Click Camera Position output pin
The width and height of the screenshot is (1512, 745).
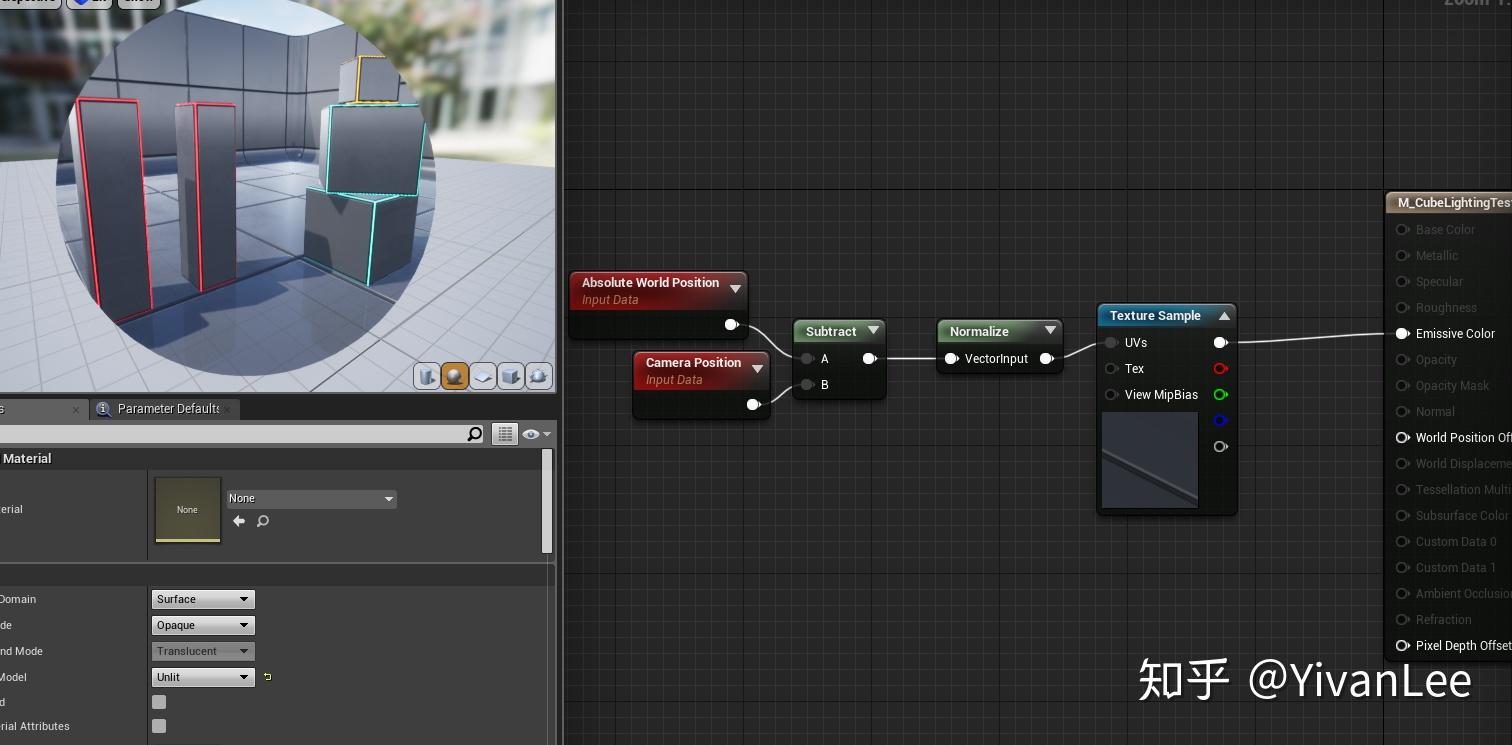click(754, 404)
